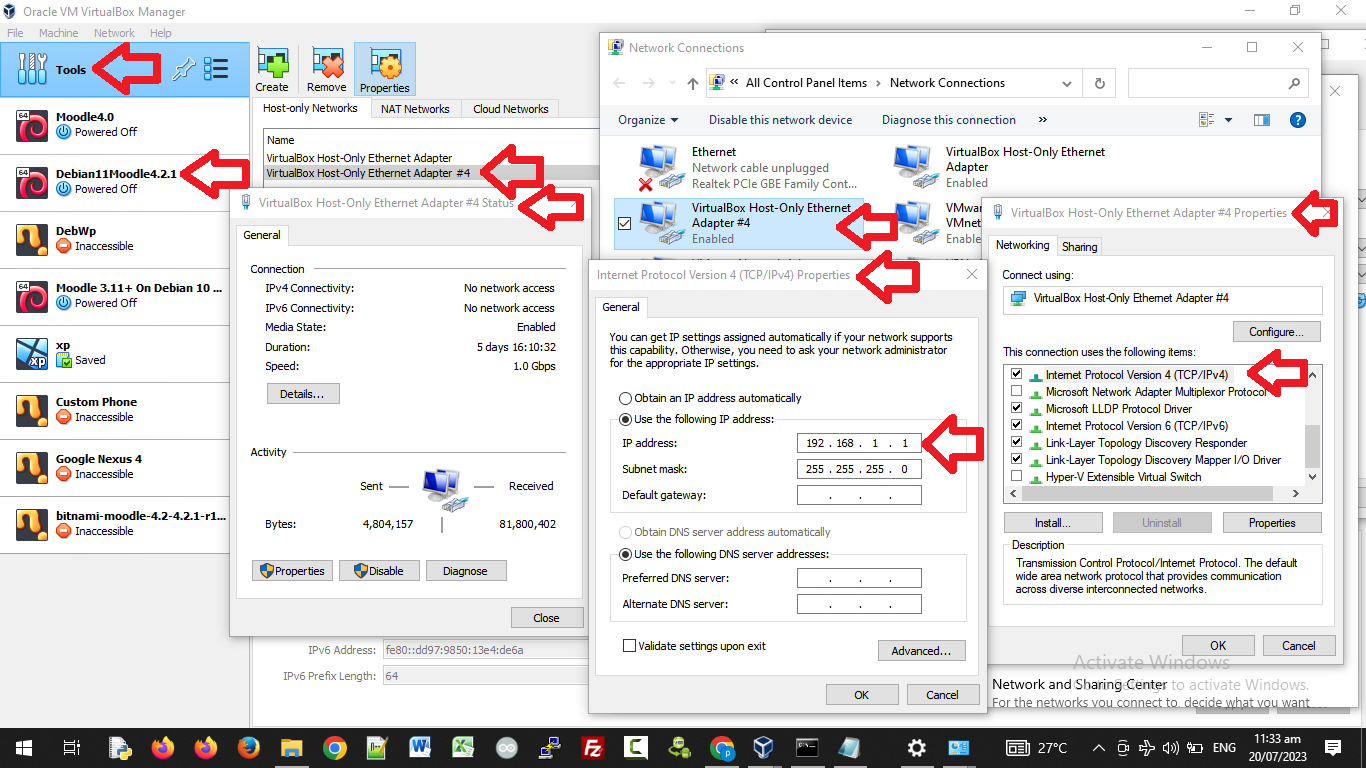
Task: Open the File menu in VirtualBox
Action: coord(15,33)
